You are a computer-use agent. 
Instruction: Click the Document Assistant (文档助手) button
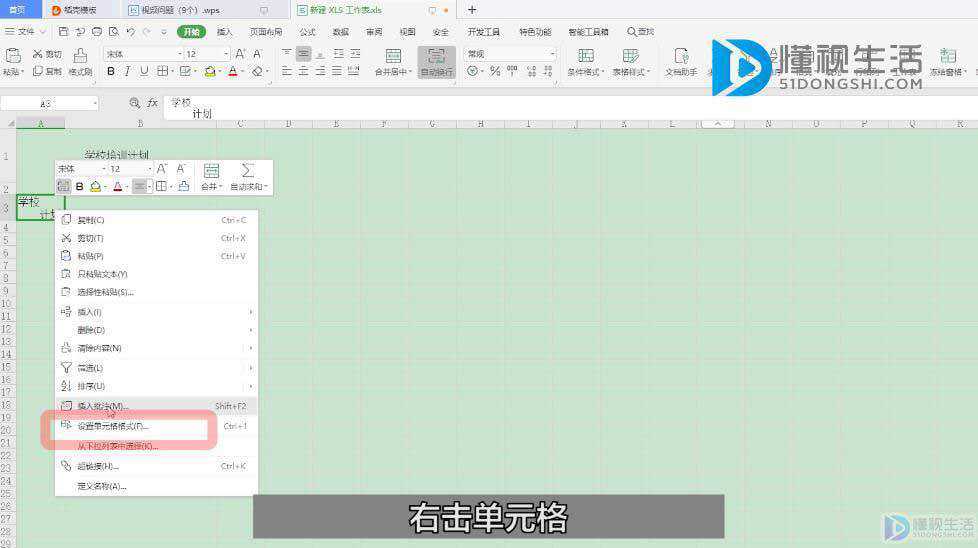[680, 62]
